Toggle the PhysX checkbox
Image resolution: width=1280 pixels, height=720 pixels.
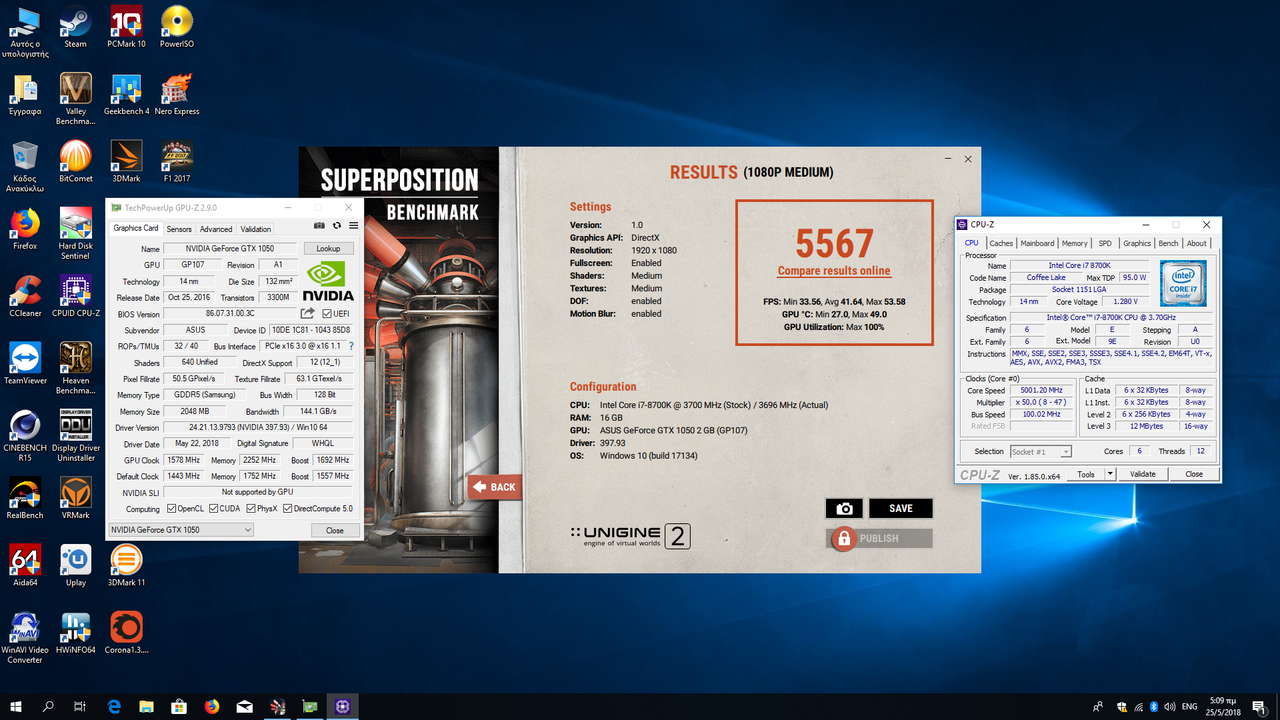click(250, 509)
